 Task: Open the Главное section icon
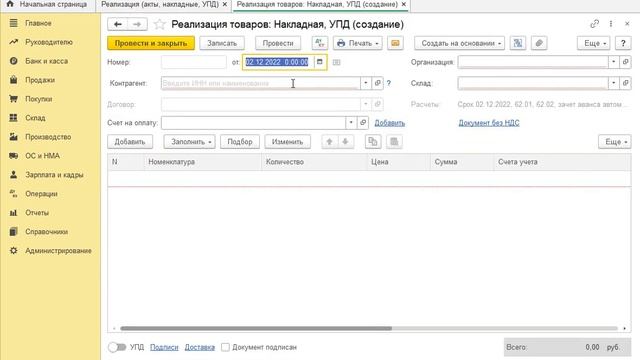(13, 23)
